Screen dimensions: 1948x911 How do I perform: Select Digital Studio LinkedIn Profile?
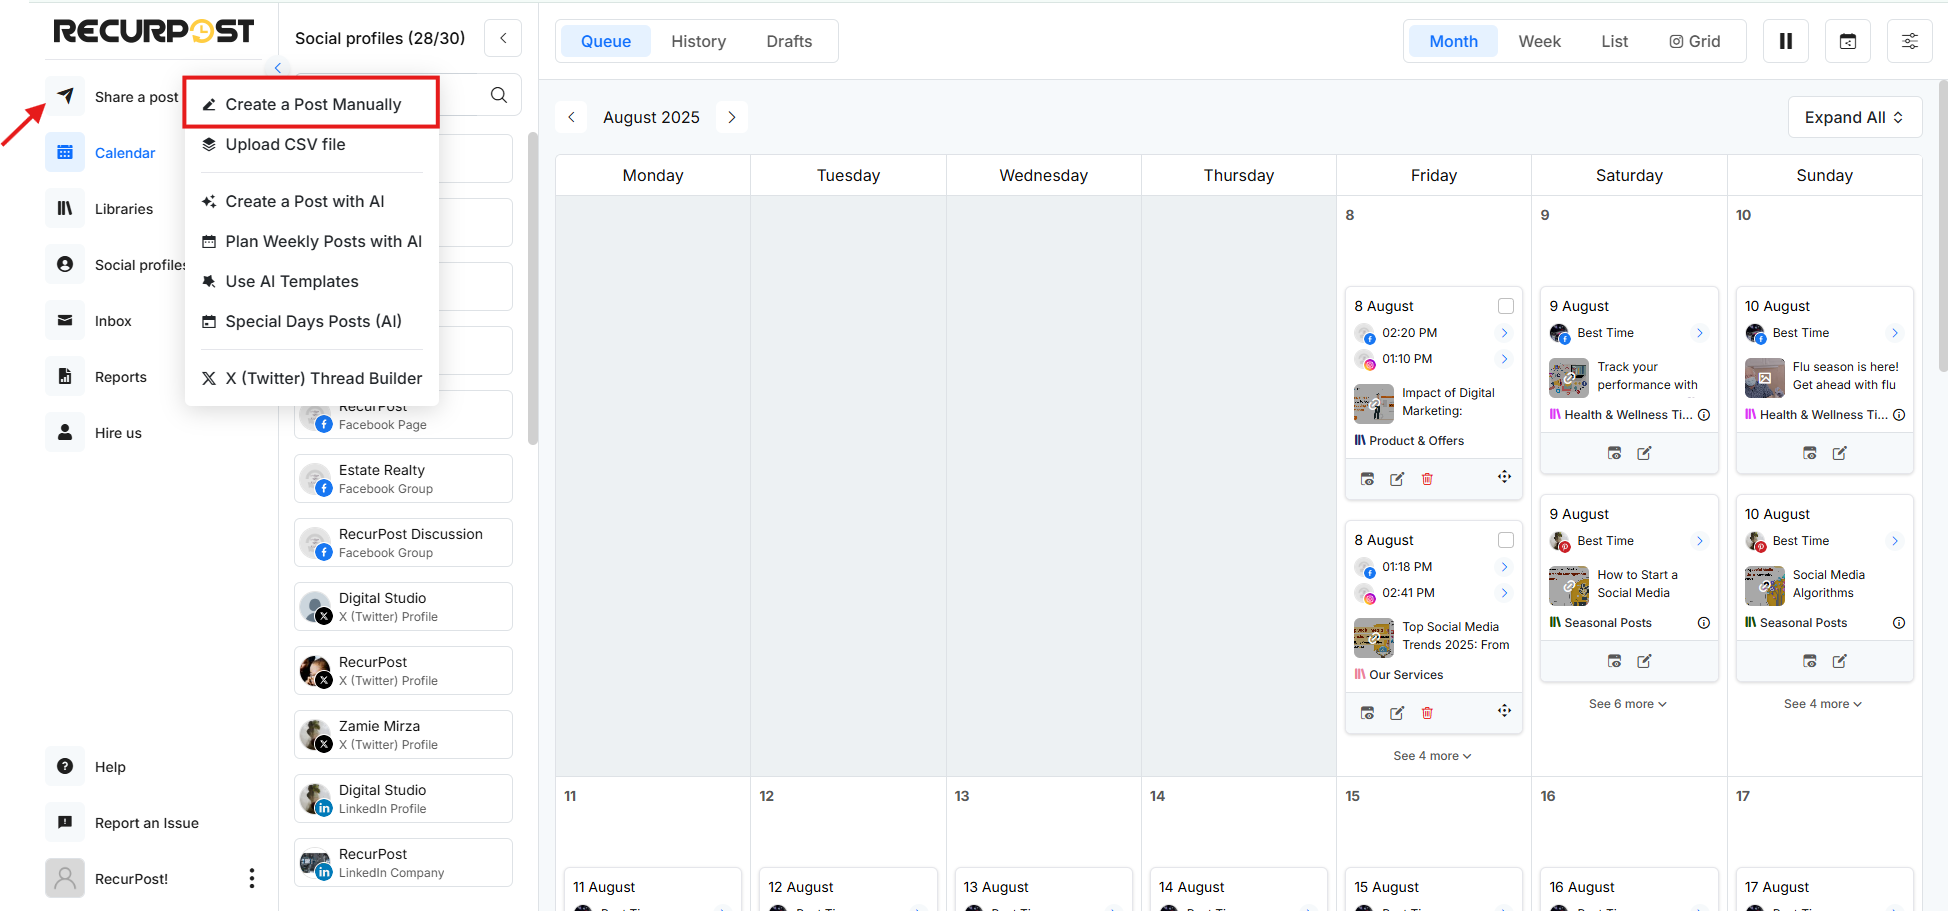pyautogui.click(x=403, y=798)
